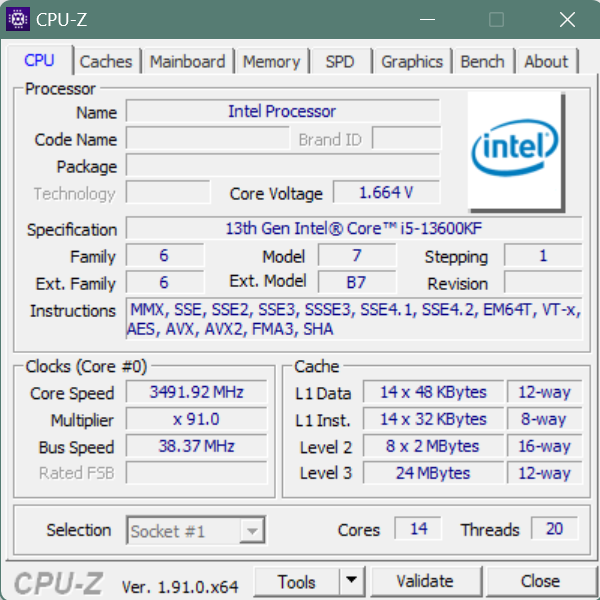Switch to the Caches tab
The image size is (600, 600).
coord(106,61)
